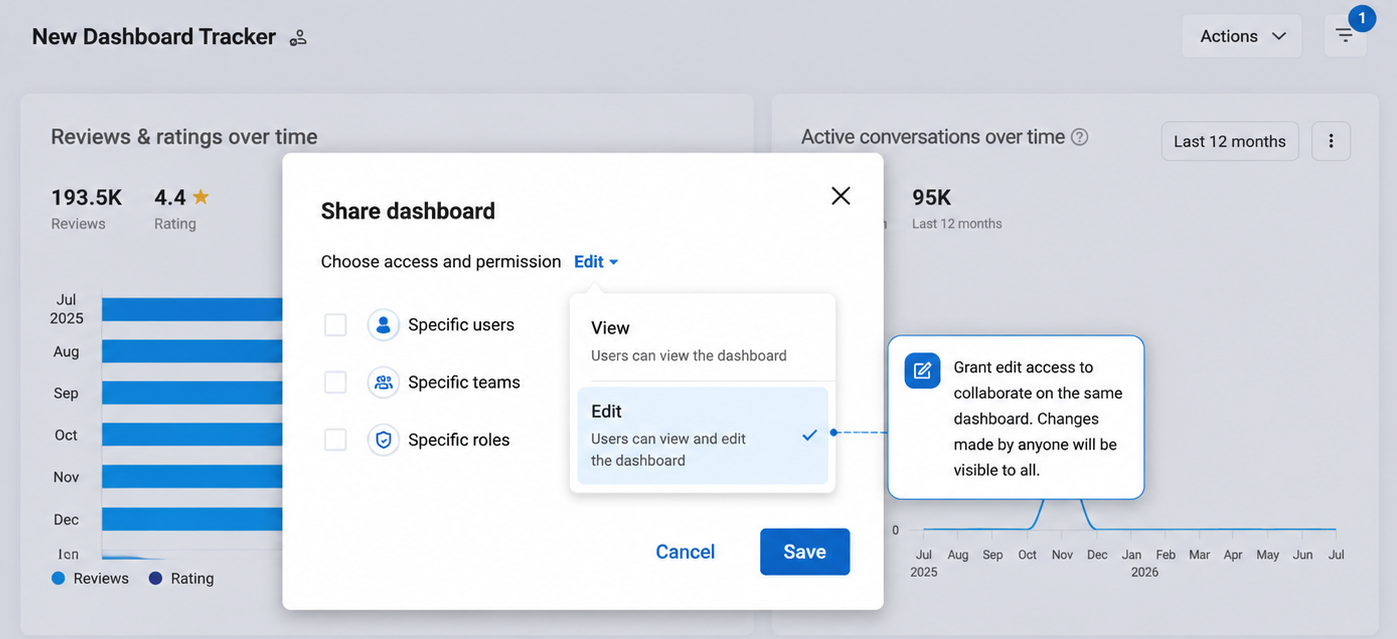Click the Specific users label
The height and width of the screenshot is (639, 1397).
(x=461, y=325)
